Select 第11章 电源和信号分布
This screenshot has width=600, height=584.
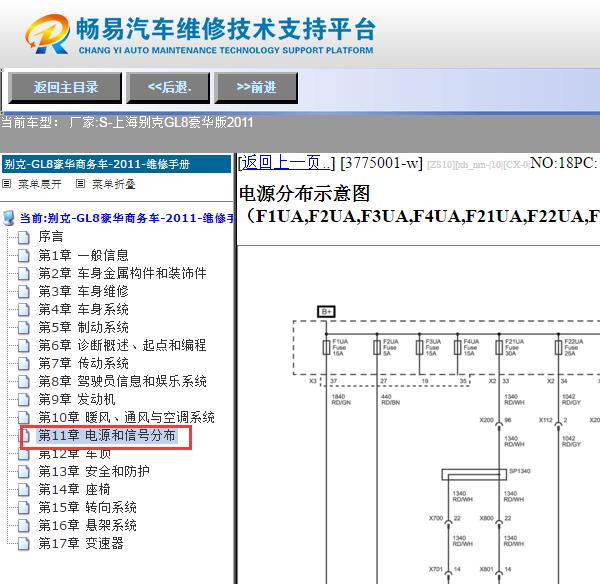point(106,436)
